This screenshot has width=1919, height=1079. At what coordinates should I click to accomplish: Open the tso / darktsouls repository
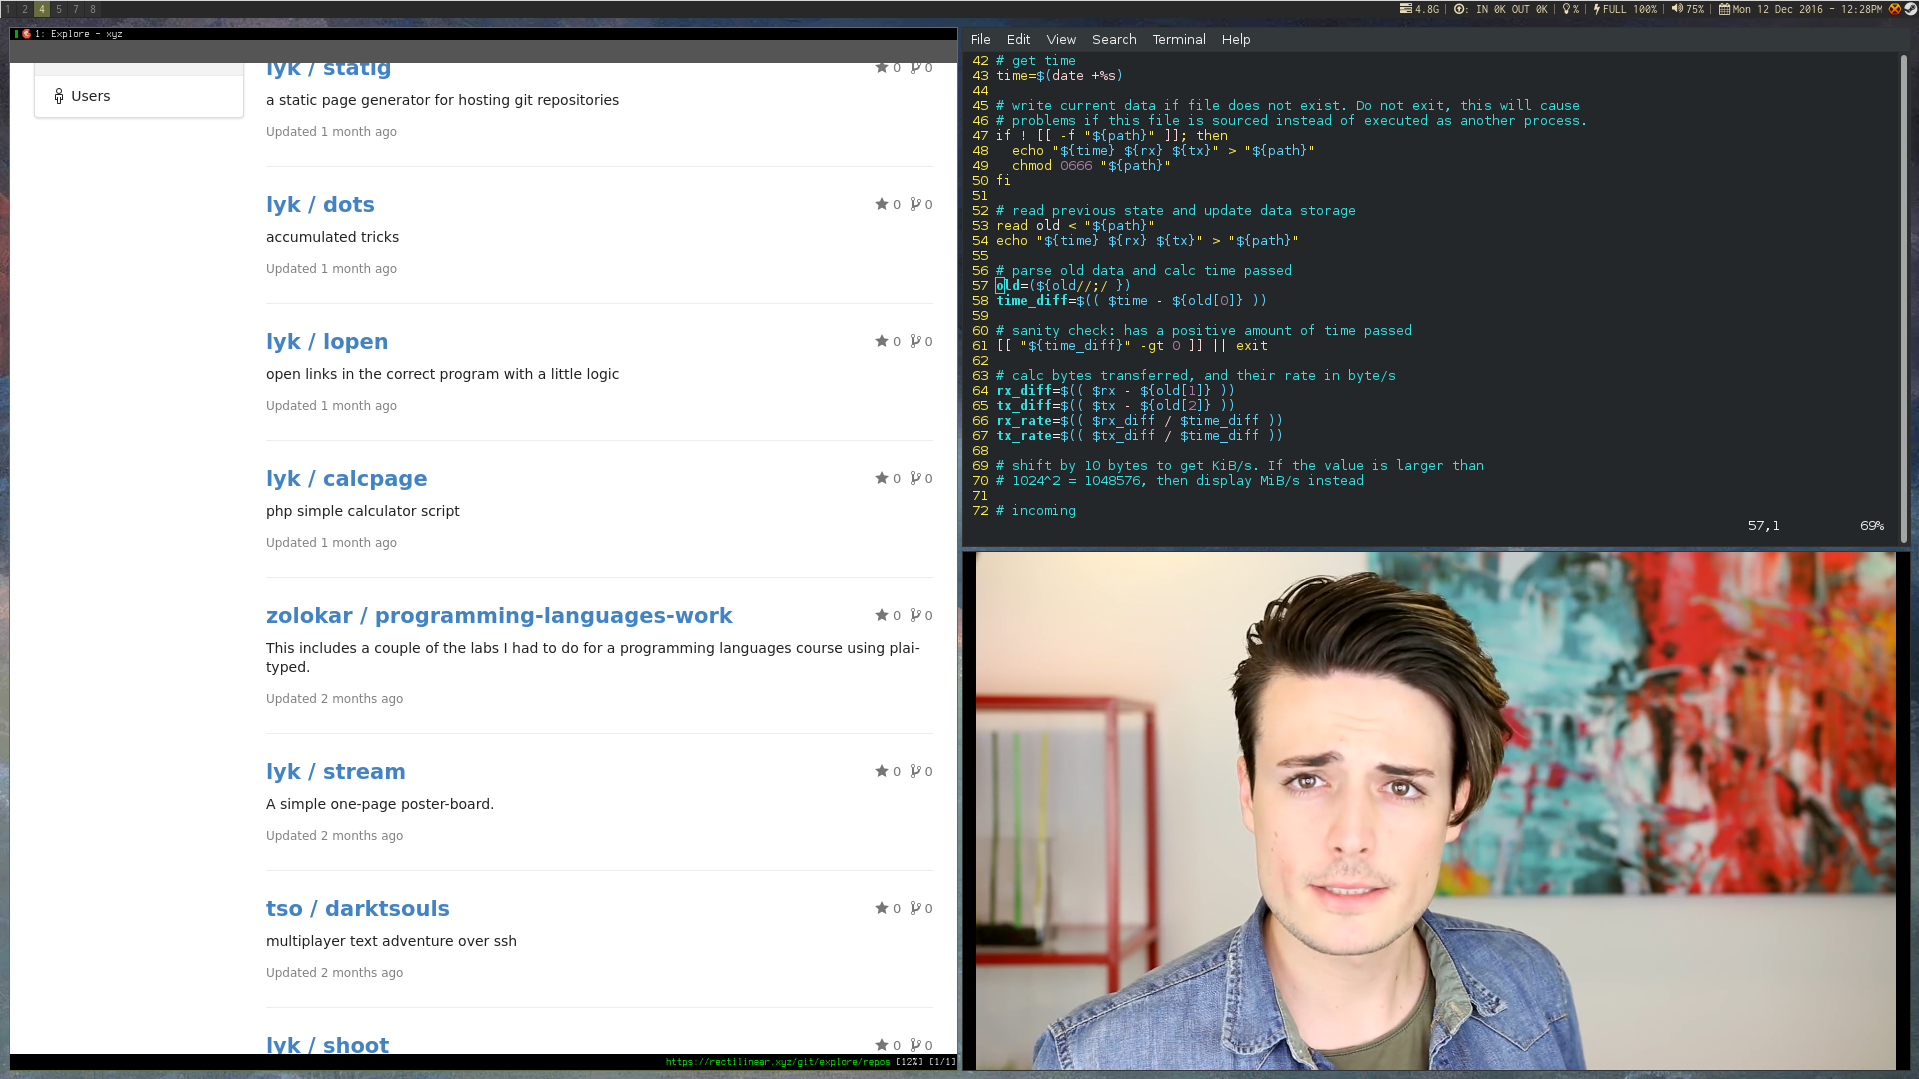(357, 908)
